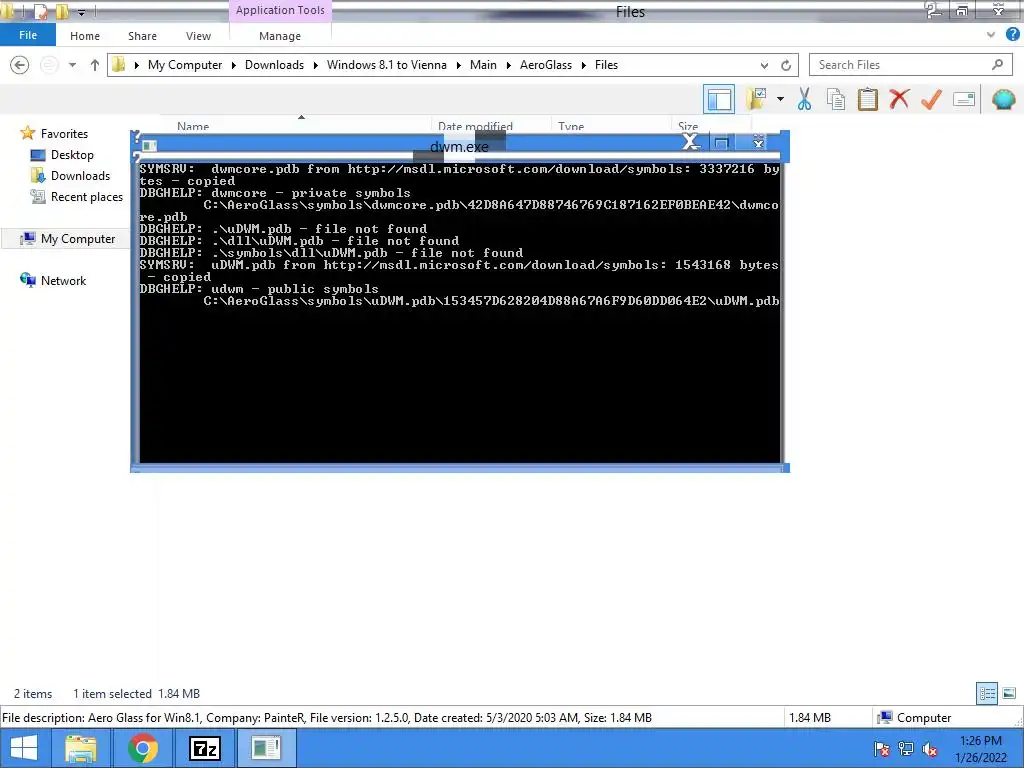Switch to the Home ribbon tab
Image resolution: width=1024 pixels, height=768 pixels.
coord(85,36)
